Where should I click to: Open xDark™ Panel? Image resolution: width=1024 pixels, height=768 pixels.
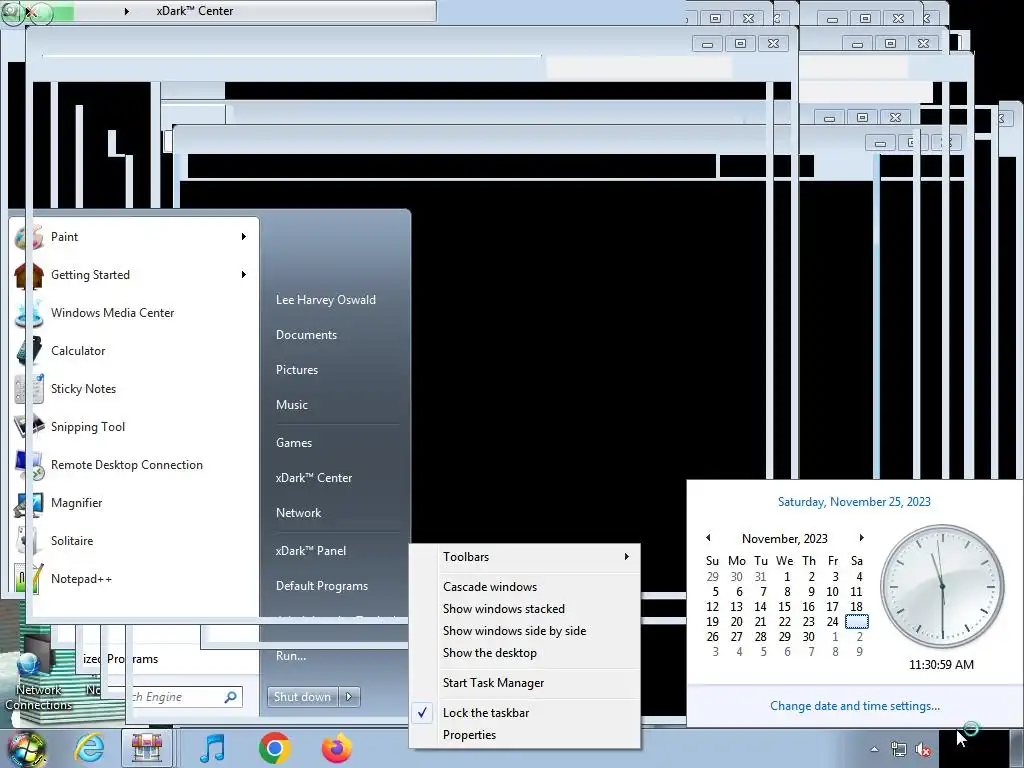pos(311,551)
